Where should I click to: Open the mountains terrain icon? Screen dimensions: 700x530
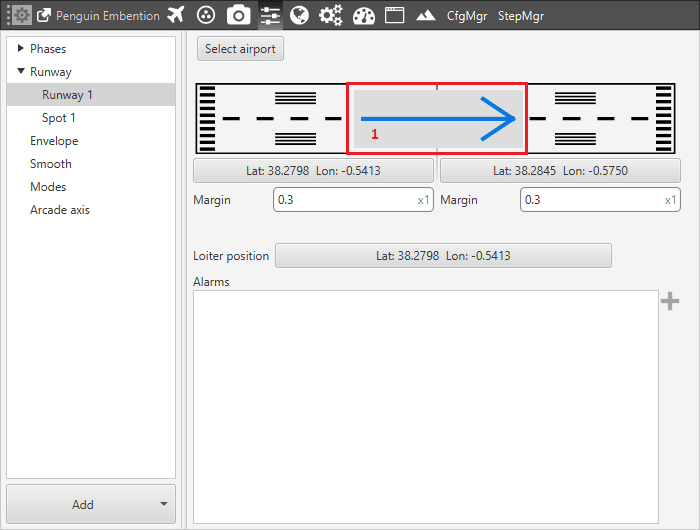coord(425,16)
